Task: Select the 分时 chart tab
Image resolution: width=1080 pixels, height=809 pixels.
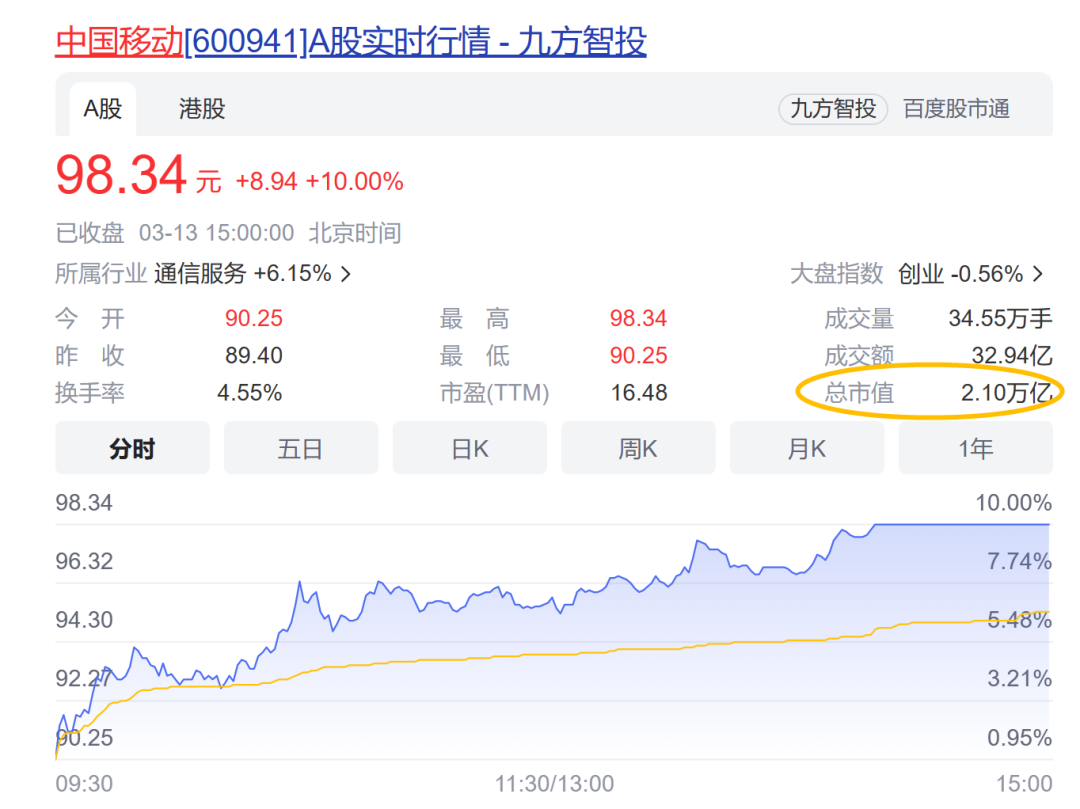Action: tap(132, 448)
